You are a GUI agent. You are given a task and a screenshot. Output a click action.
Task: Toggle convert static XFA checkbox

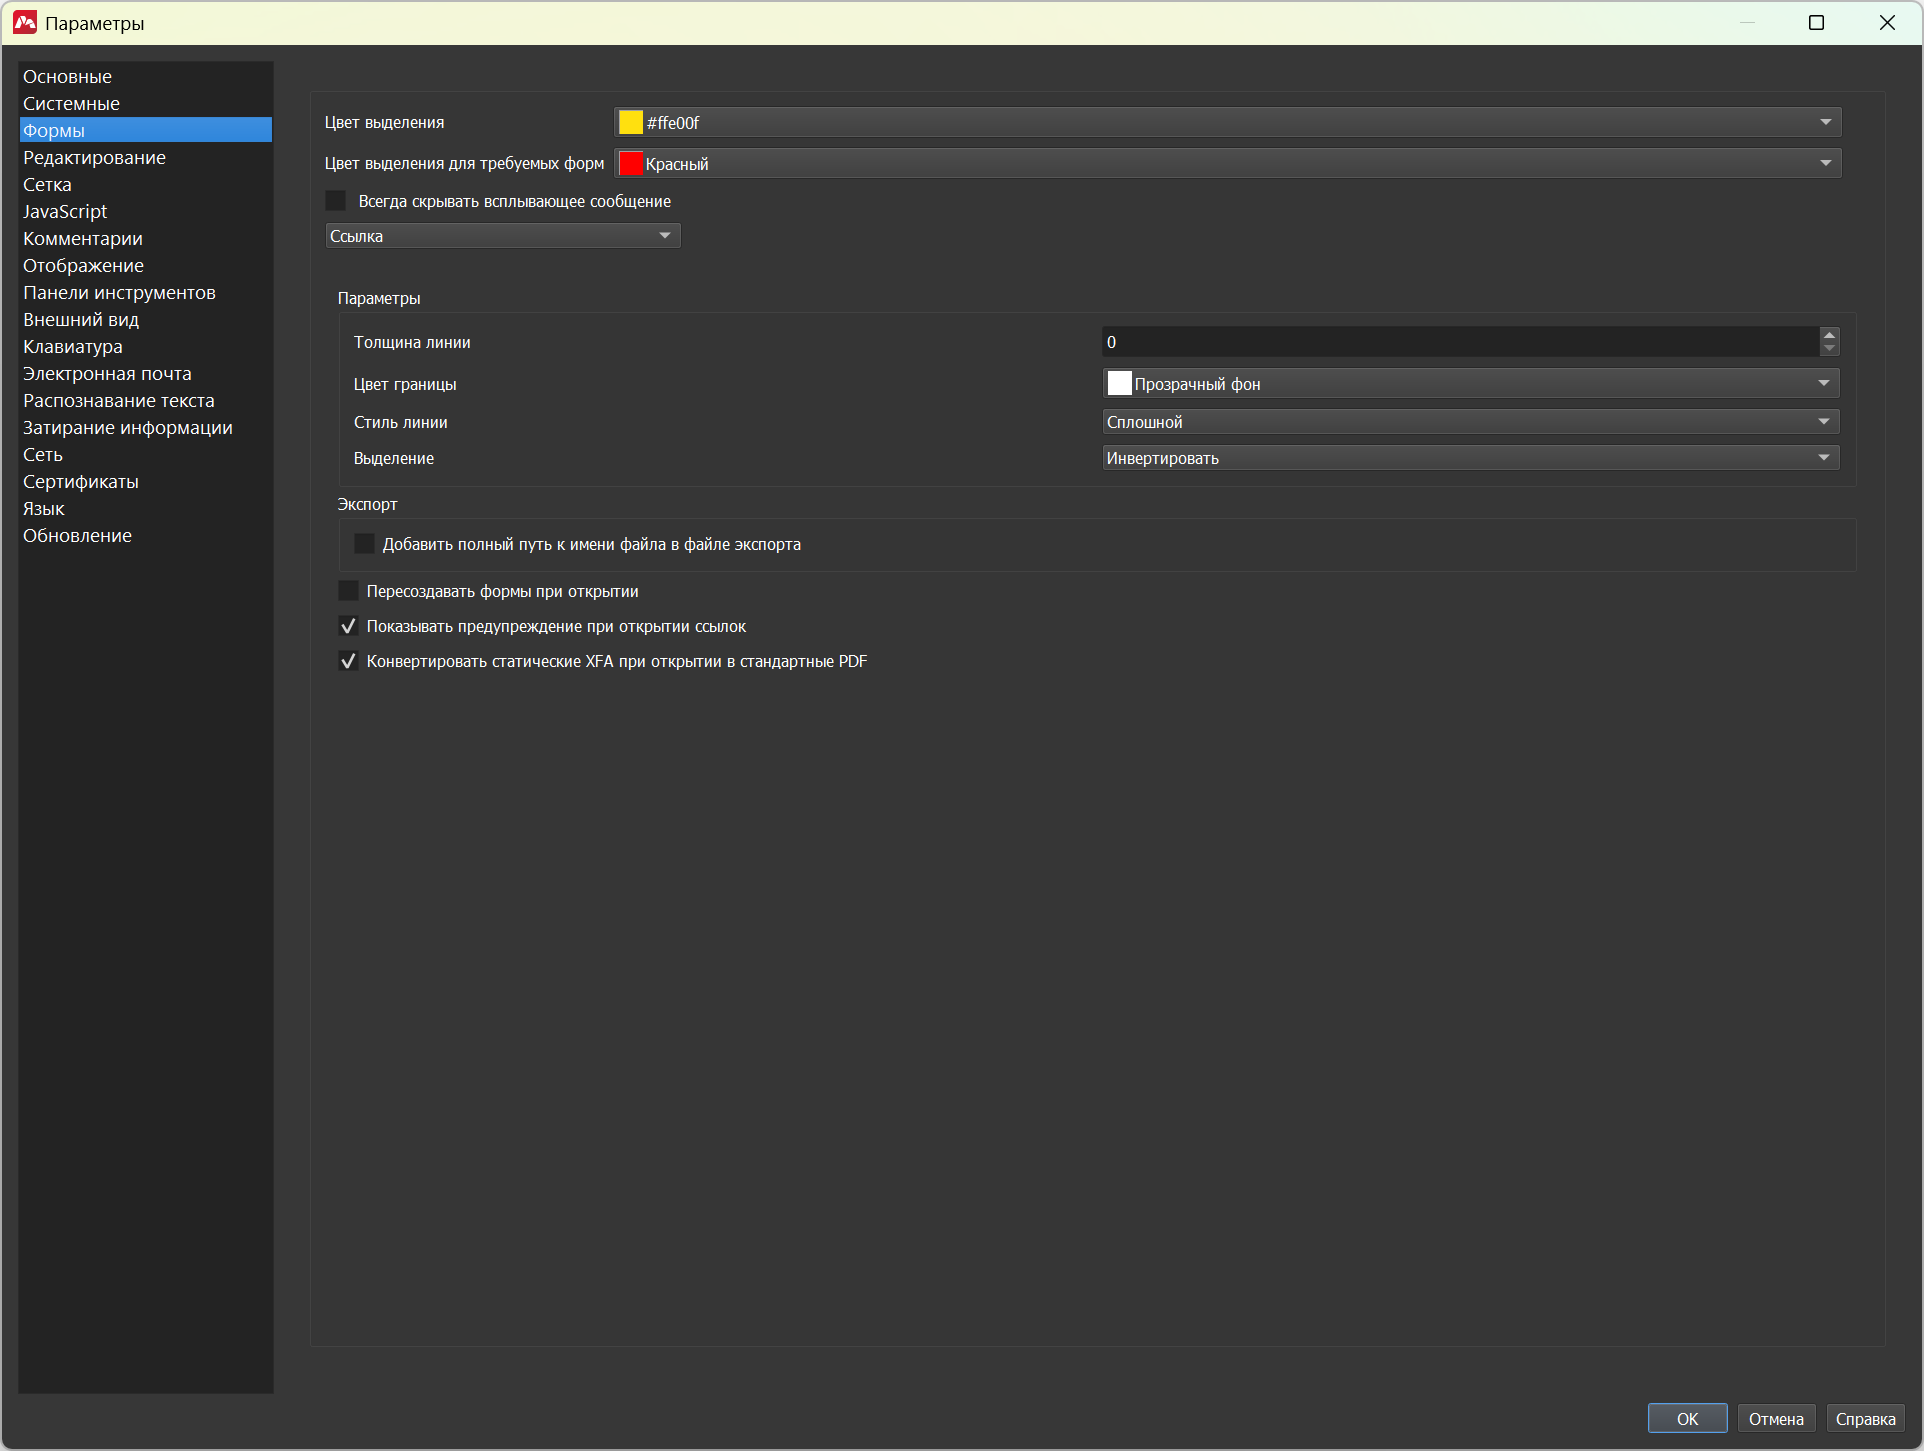[x=348, y=661]
